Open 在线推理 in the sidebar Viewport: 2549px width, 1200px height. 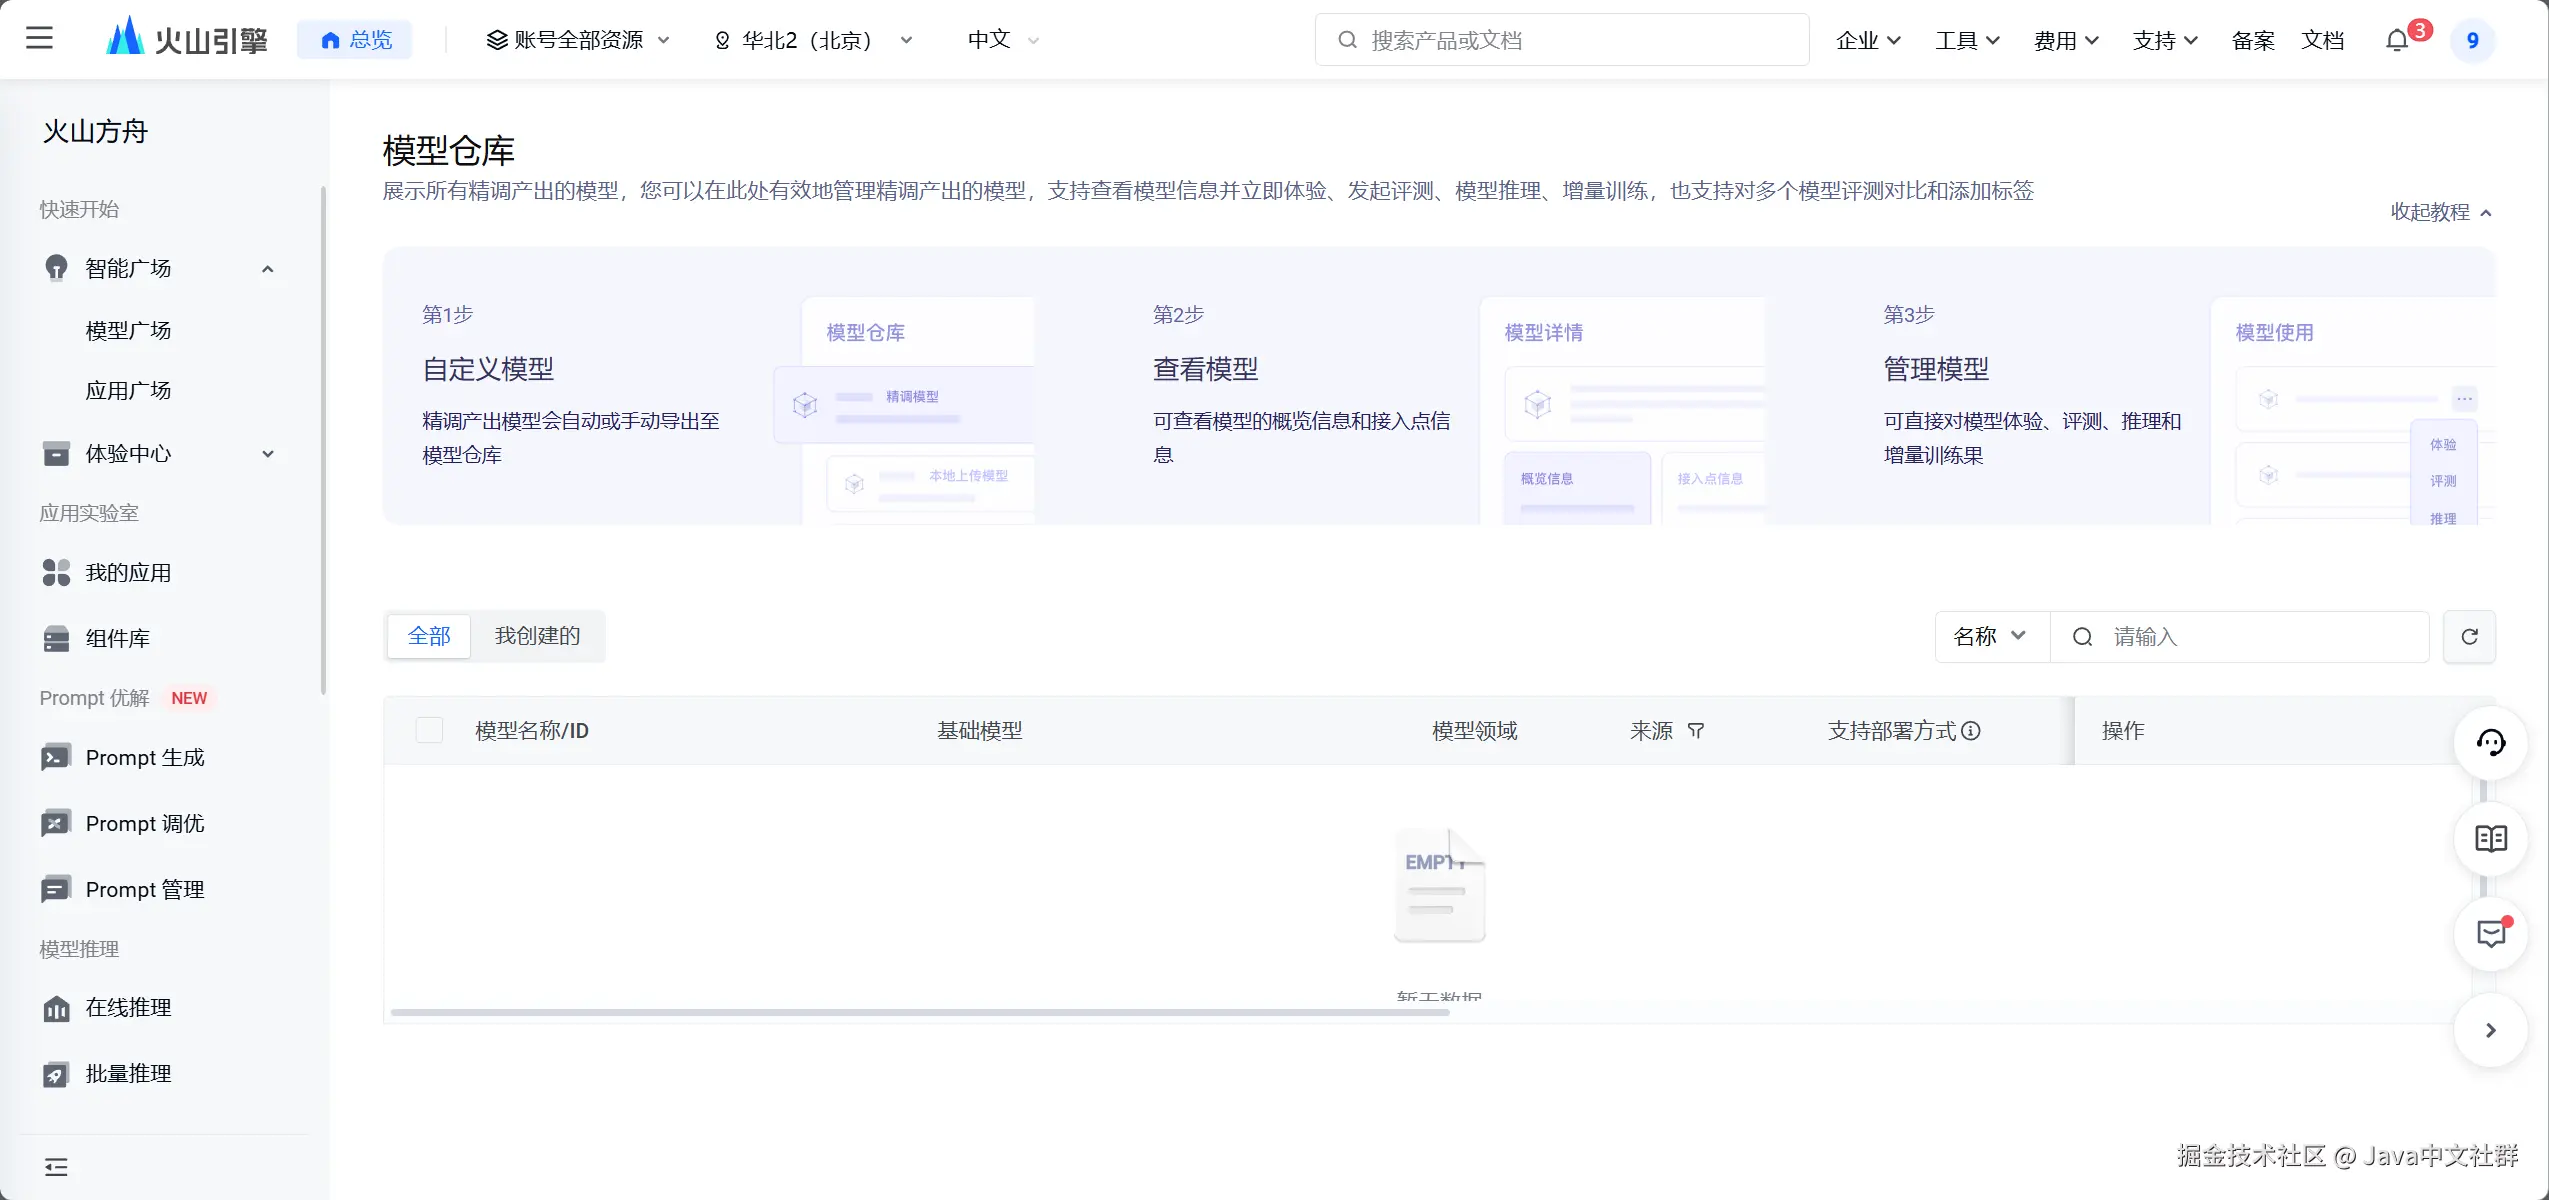pos(128,1008)
